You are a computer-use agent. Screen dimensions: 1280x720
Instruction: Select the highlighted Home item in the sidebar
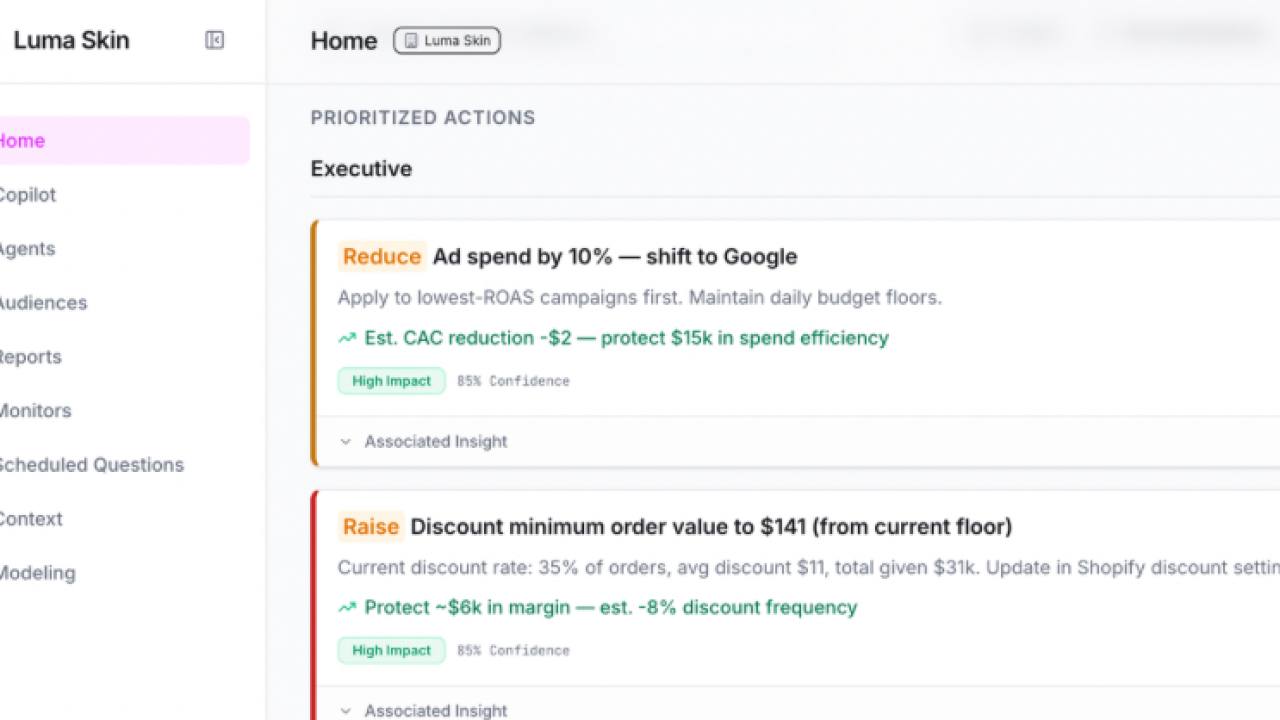[x=22, y=140]
